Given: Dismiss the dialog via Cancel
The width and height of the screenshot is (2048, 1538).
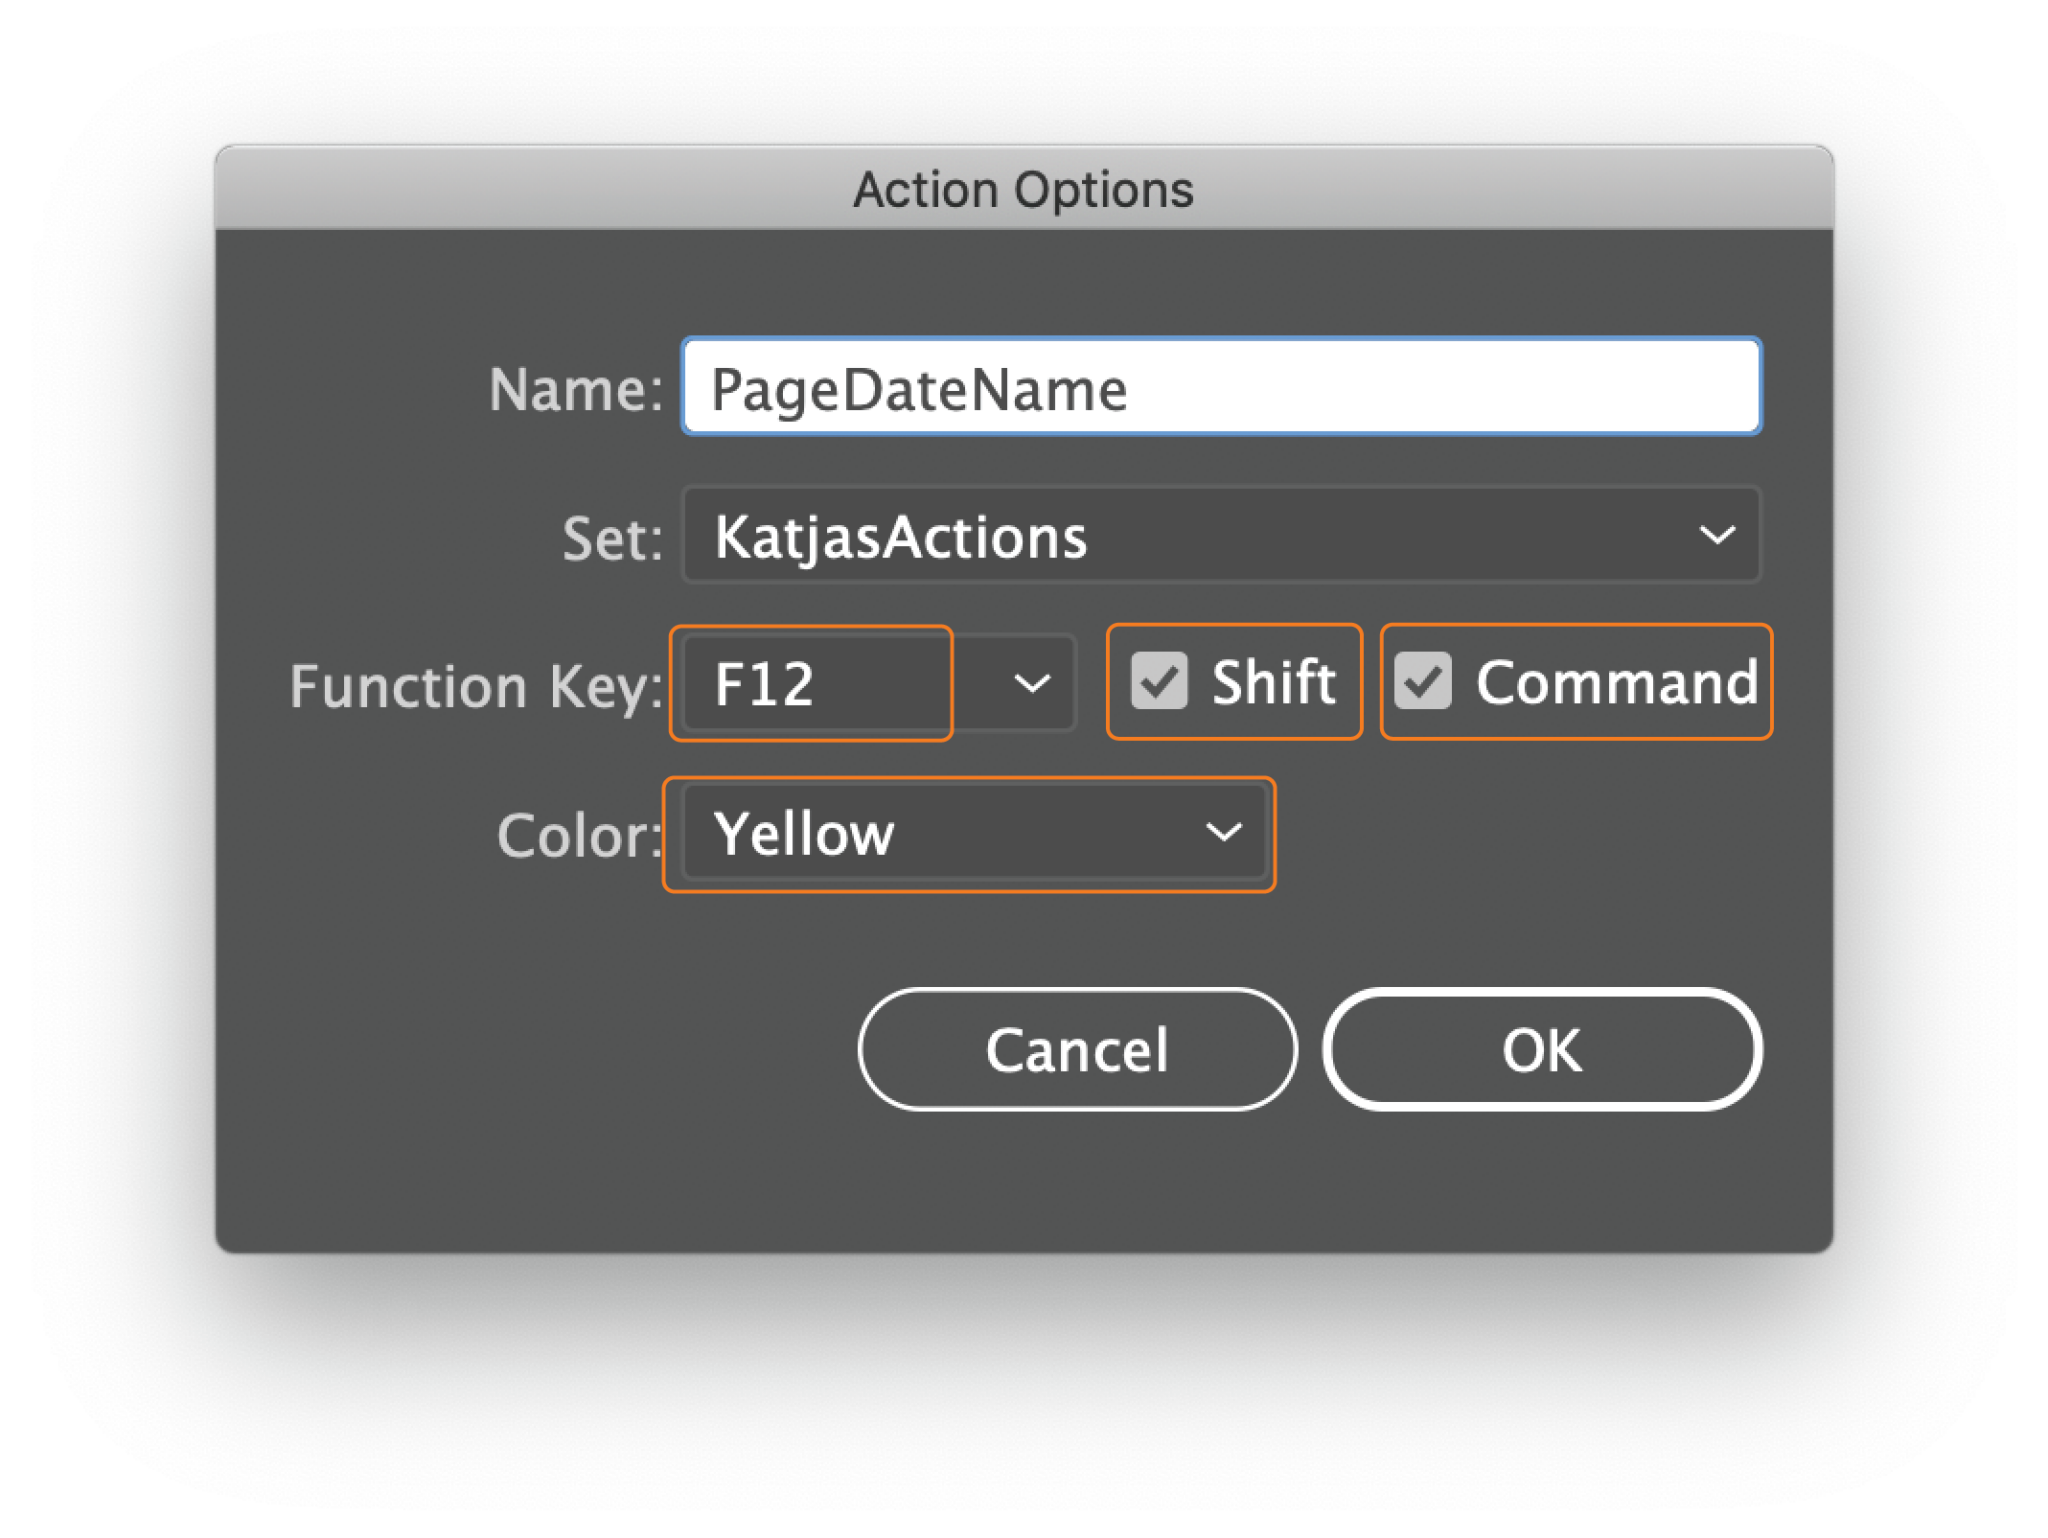Looking at the screenshot, I should (x=1076, y=1050).
